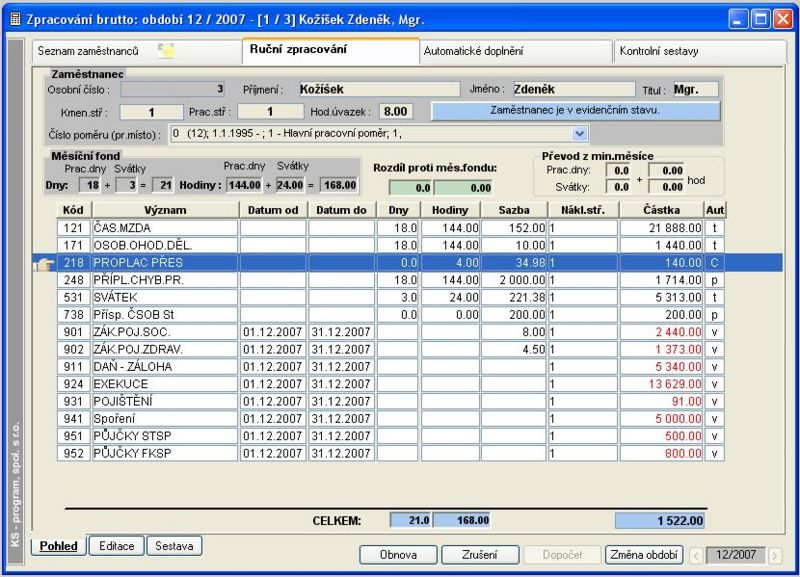Click the 'Zaměstnanec je v evidenčním stavu' button
The image size is (800, 577).
point(576,111)
